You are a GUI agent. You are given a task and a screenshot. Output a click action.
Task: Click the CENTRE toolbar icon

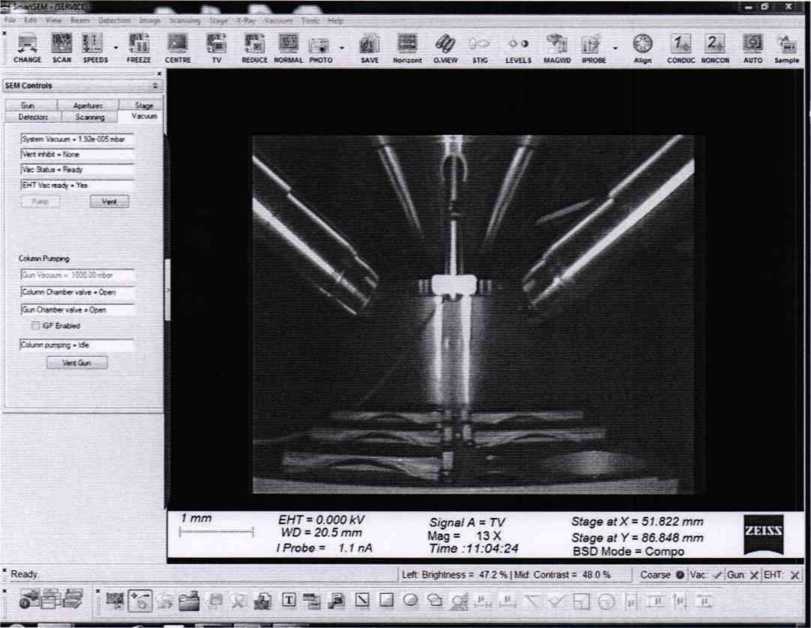point(177,45)
